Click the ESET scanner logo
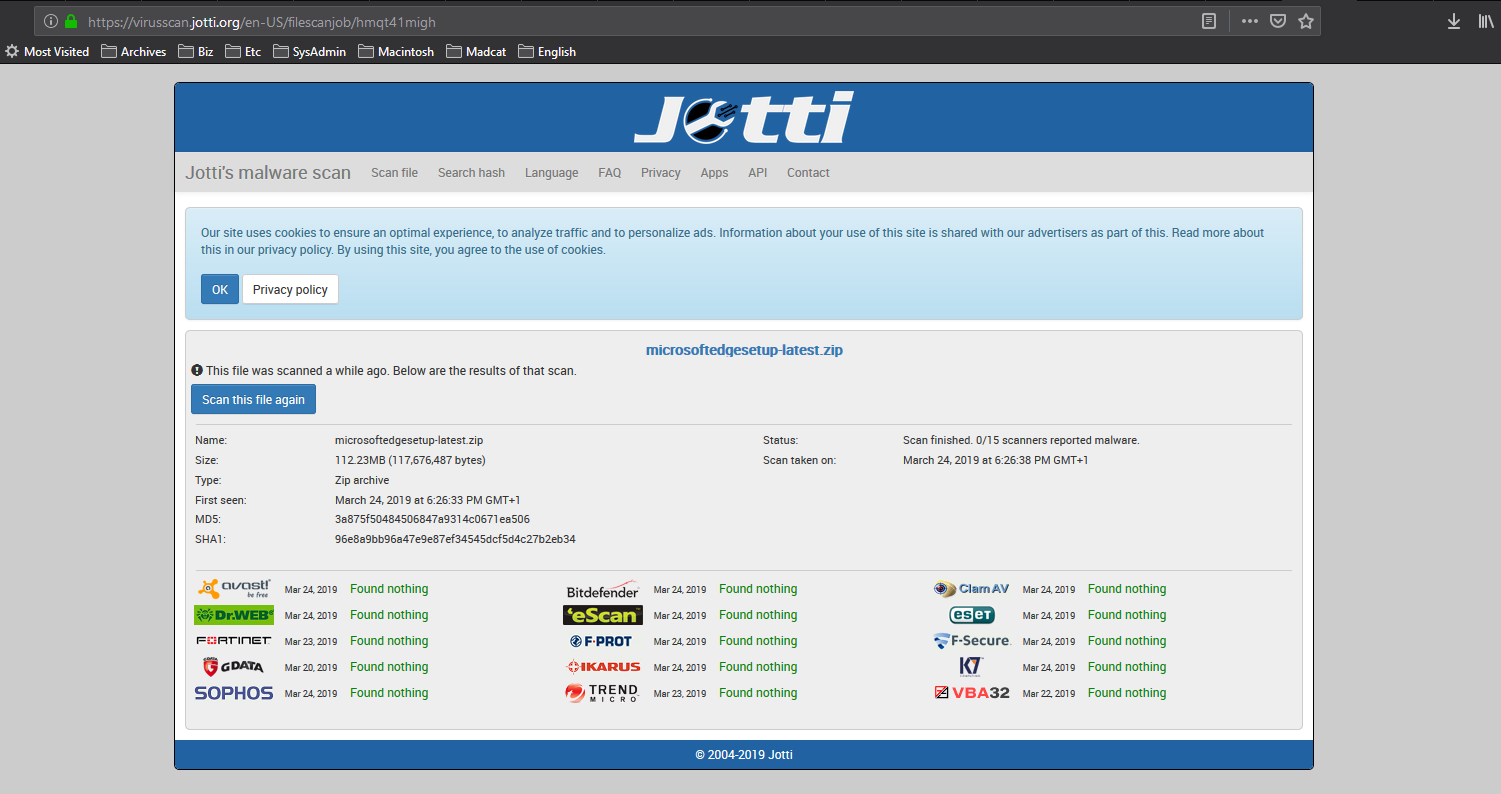Viewport: 1501px width, 794px height. click(972, 615)
